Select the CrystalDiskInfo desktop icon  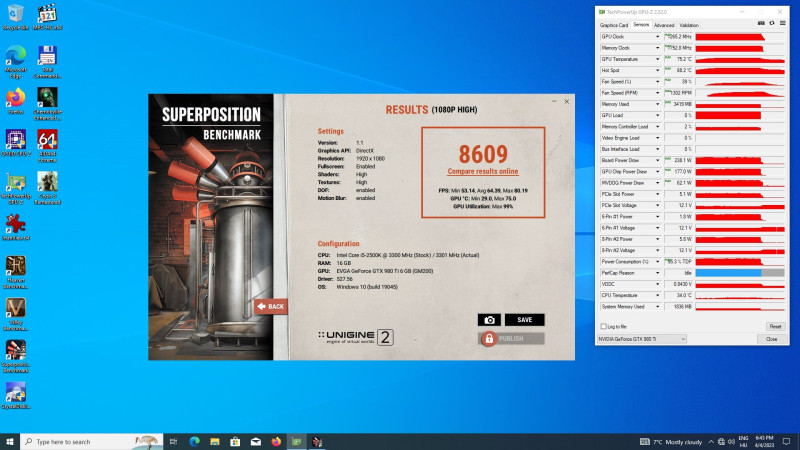click(15, 396)
